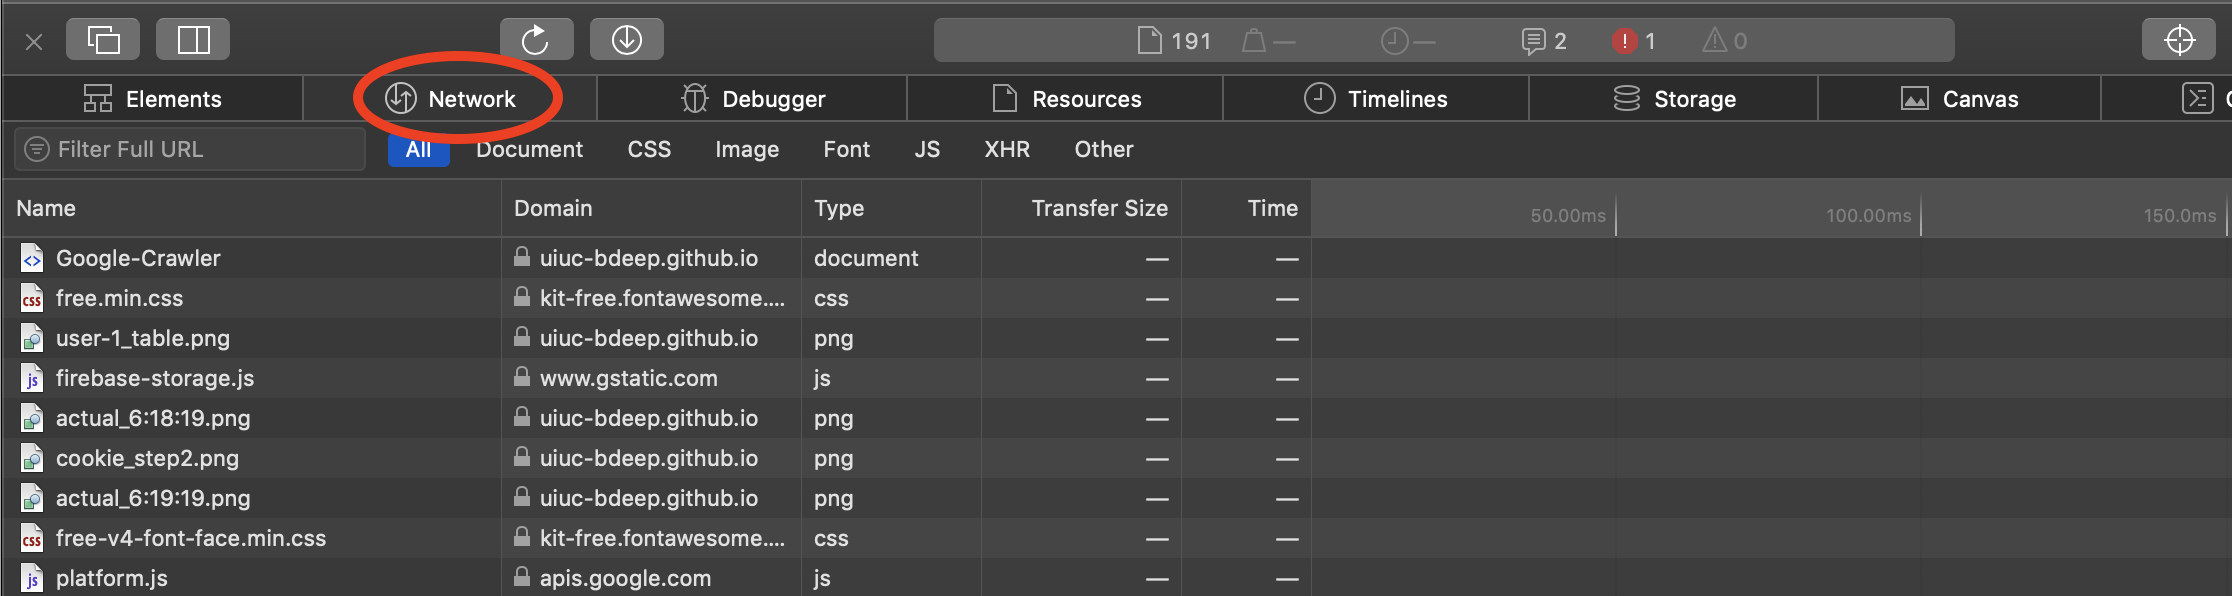Enable the CSS resource filter
The height and width of the screenshot is (596, 2232).
click(649, 149)
